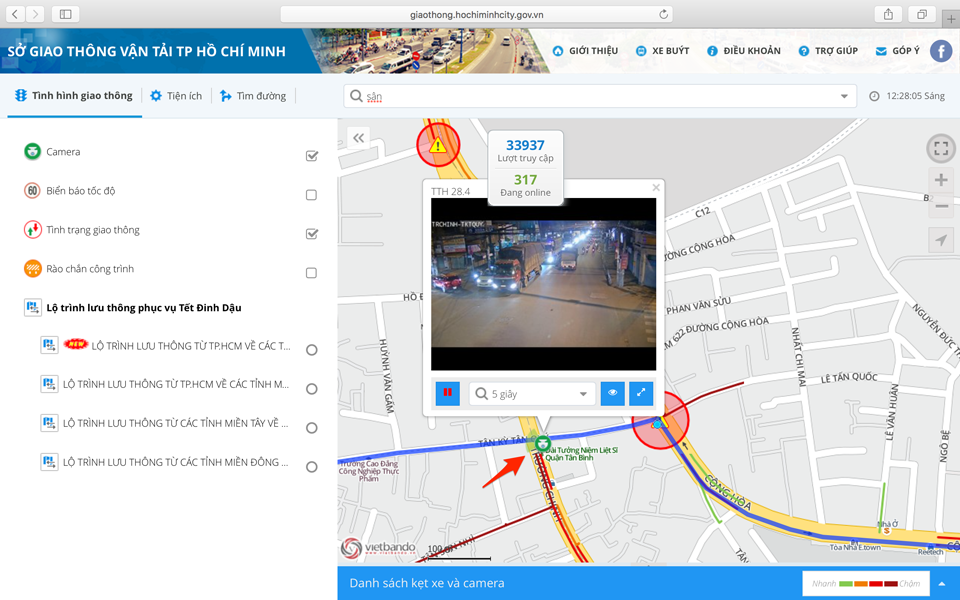Click the clock icon beside the time
Screen dimensions: 960x600
pyautogui.click(x=874, y=96)
